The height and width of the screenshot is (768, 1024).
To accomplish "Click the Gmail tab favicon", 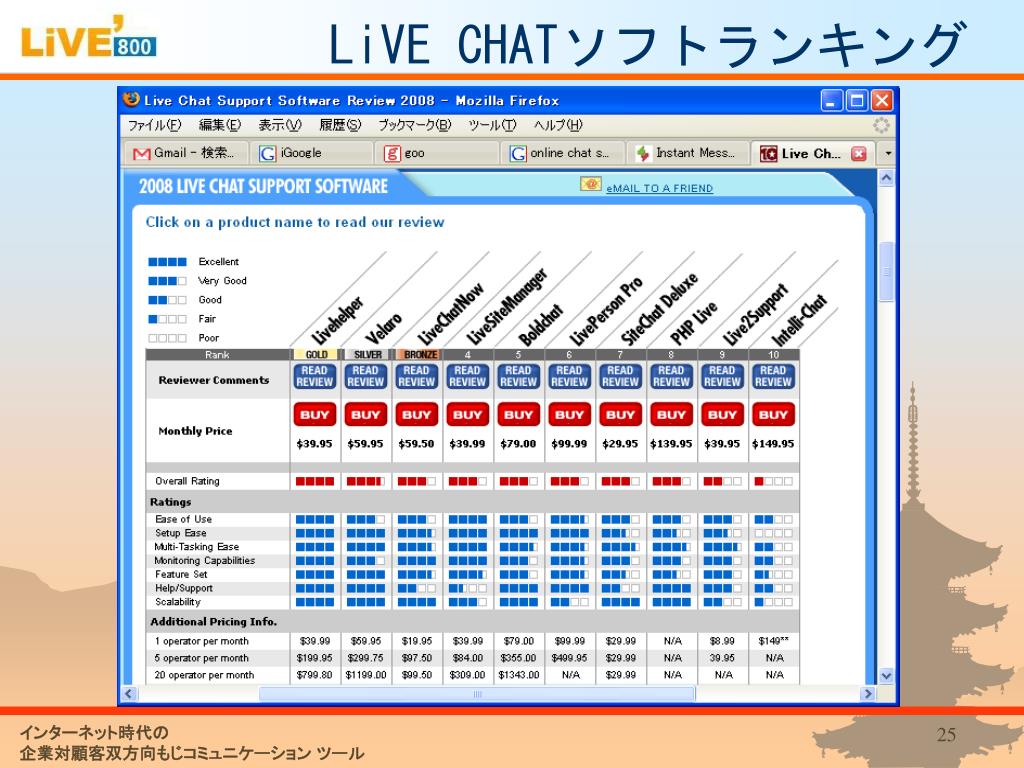I will (x=141, y=153).
